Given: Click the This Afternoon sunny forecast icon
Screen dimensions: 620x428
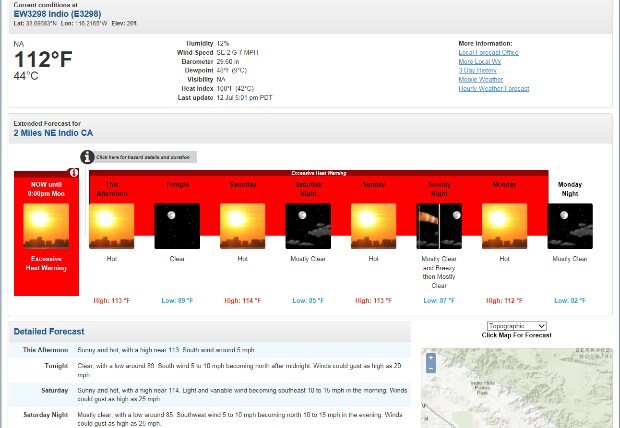Looking at the screenshot, I should coord(112,226).
